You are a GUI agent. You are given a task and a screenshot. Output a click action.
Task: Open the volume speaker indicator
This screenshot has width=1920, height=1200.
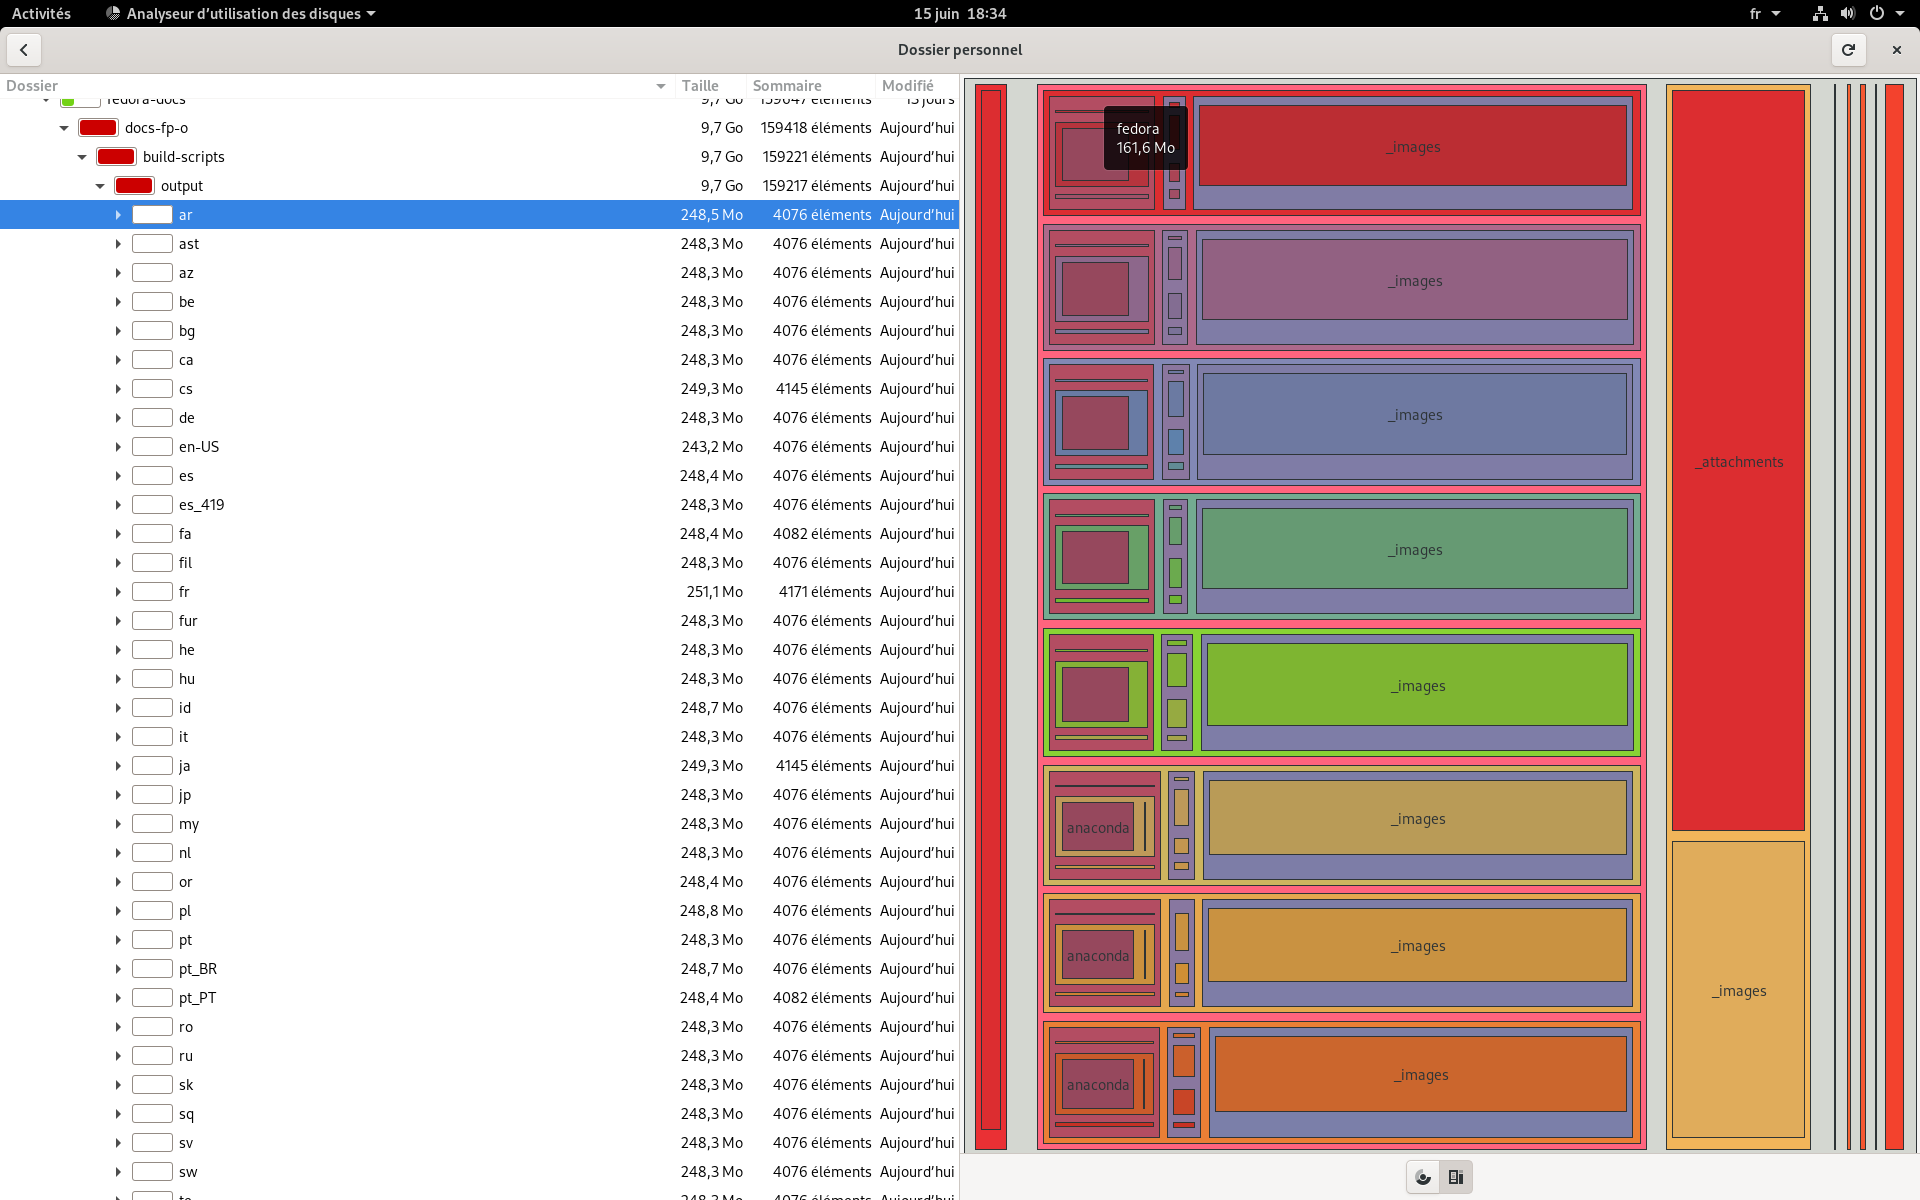(x=1847, y=14)
